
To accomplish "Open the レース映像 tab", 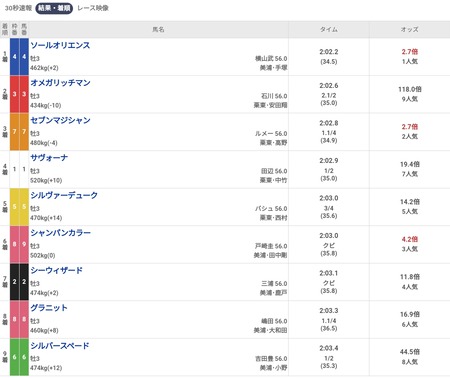I will click(93, 8).
